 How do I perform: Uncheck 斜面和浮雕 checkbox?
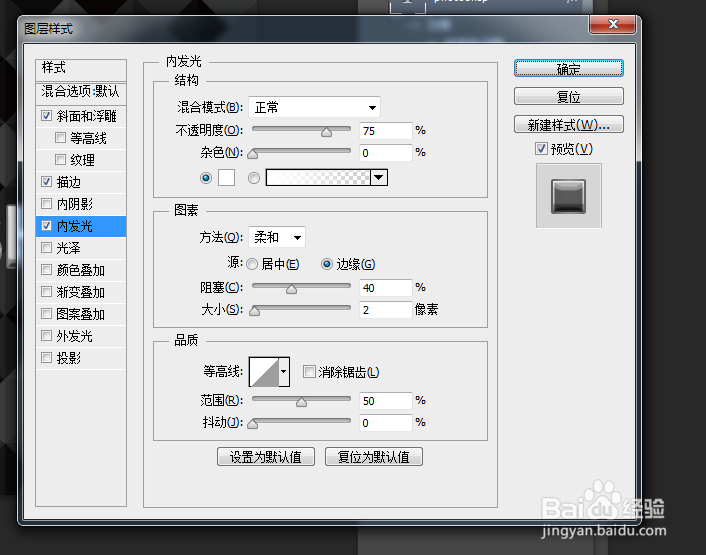(46, 116)
